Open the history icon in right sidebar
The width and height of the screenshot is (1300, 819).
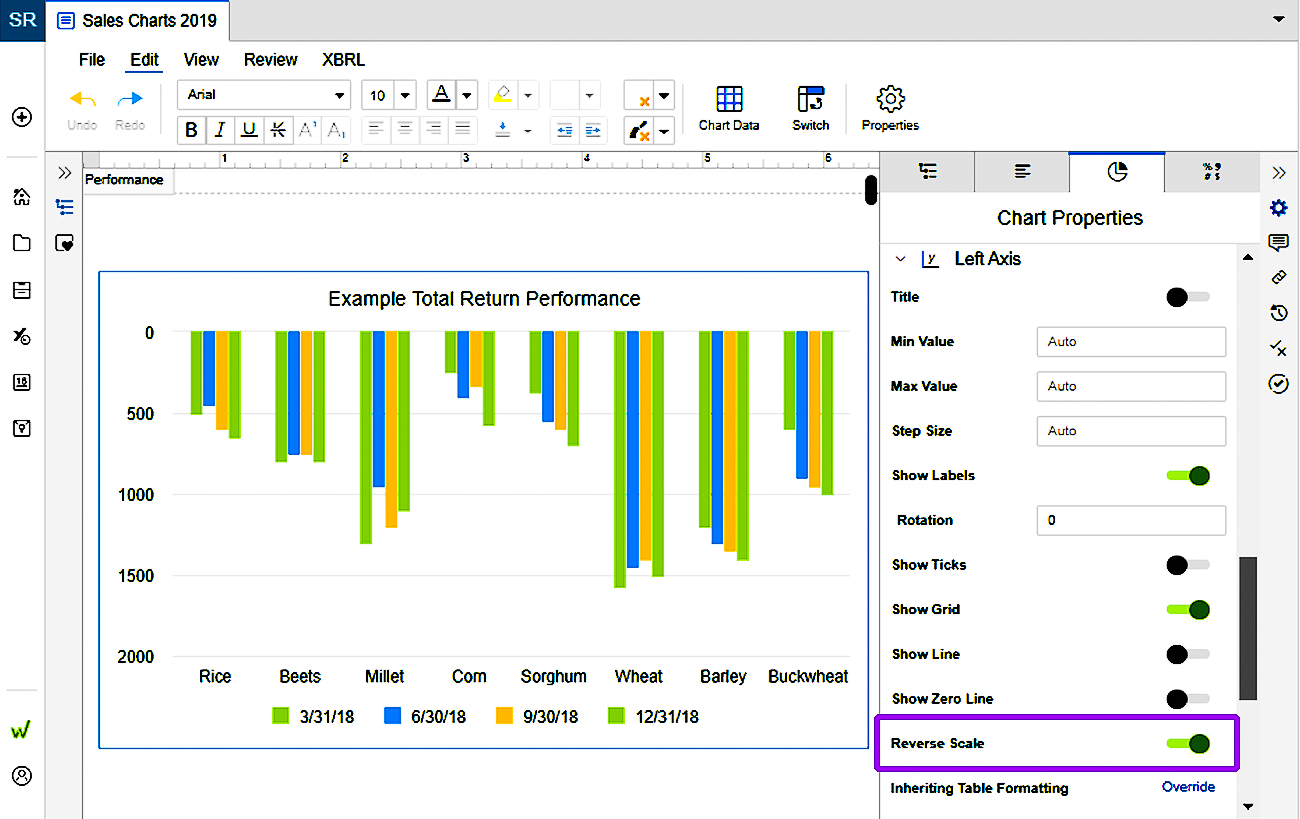click(1278, 313)
